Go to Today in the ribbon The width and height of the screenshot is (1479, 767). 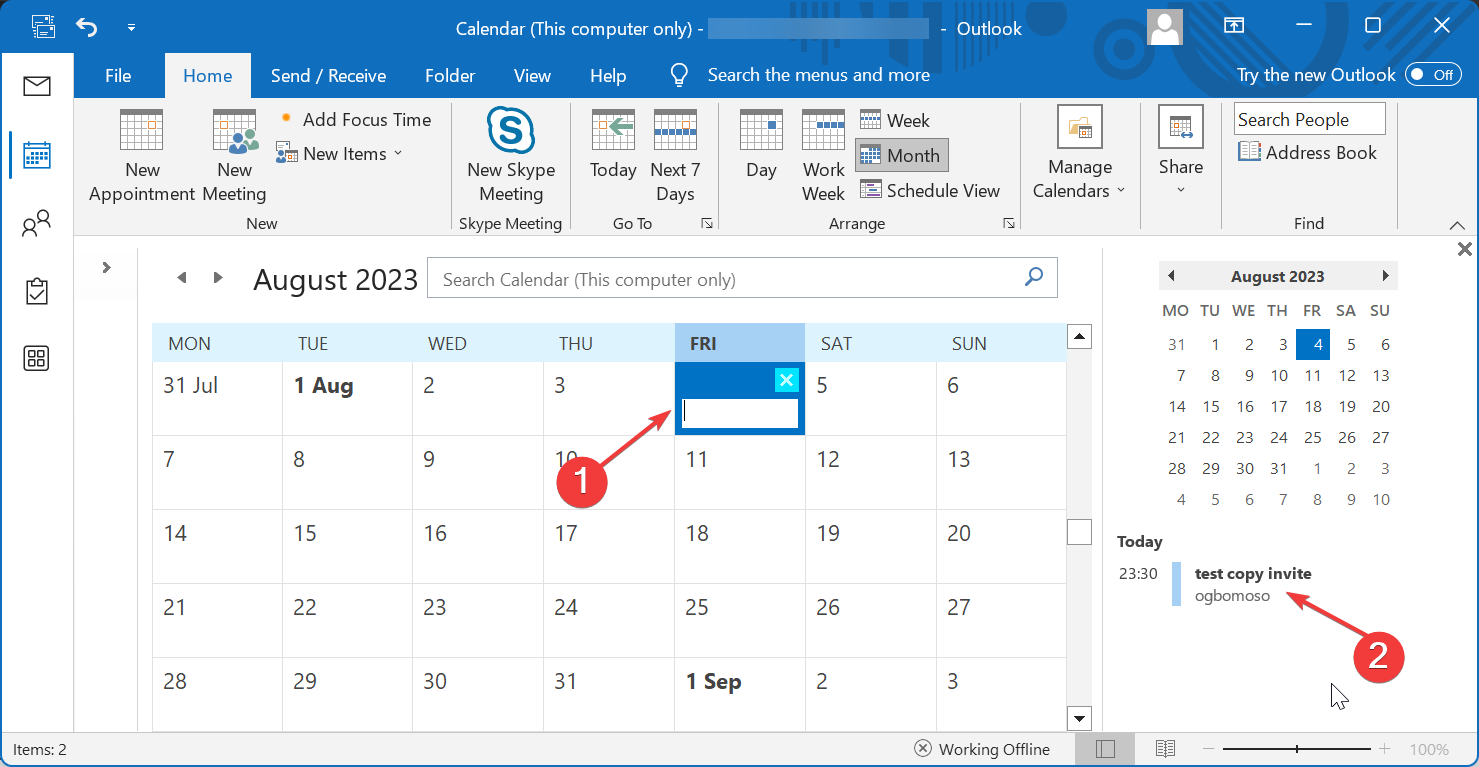click(613, 146)
